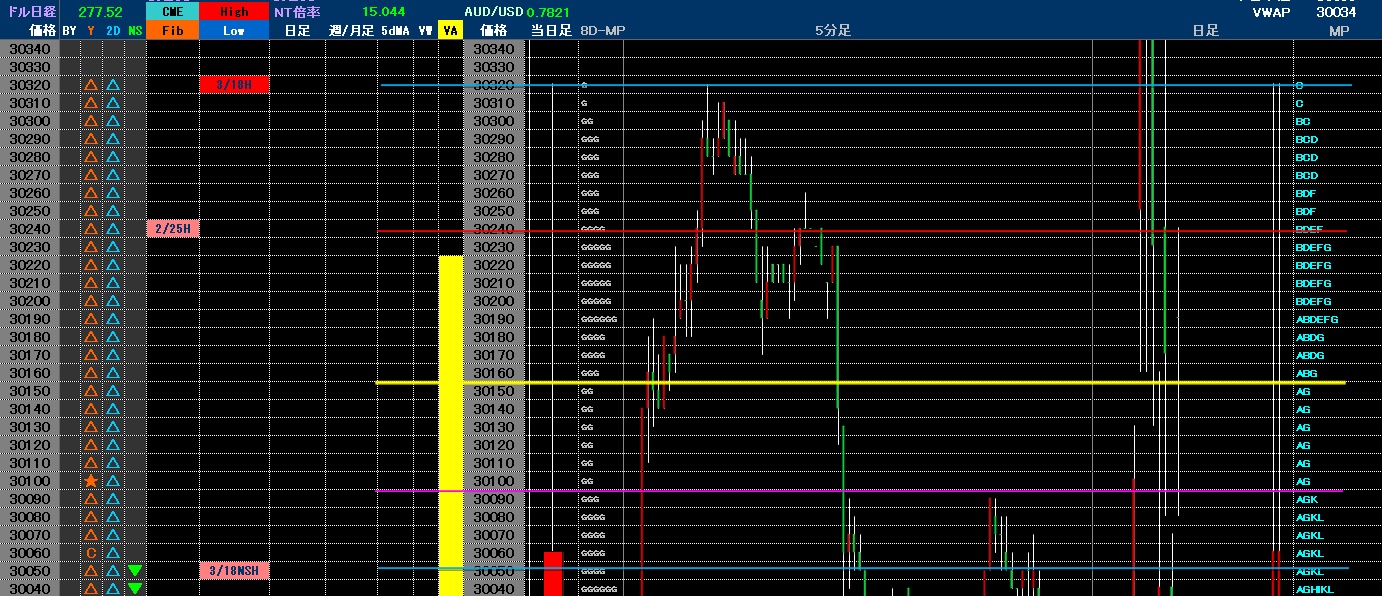The image size is (1382, 596).
Task: Click the AUD/USD value 0.7821
Action: 548,12
